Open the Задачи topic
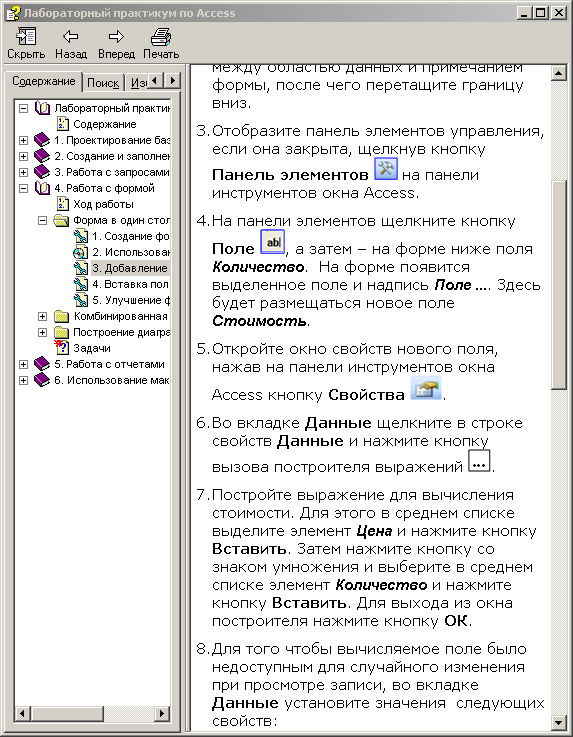This screenshot has width=573, height=737. 92,348
